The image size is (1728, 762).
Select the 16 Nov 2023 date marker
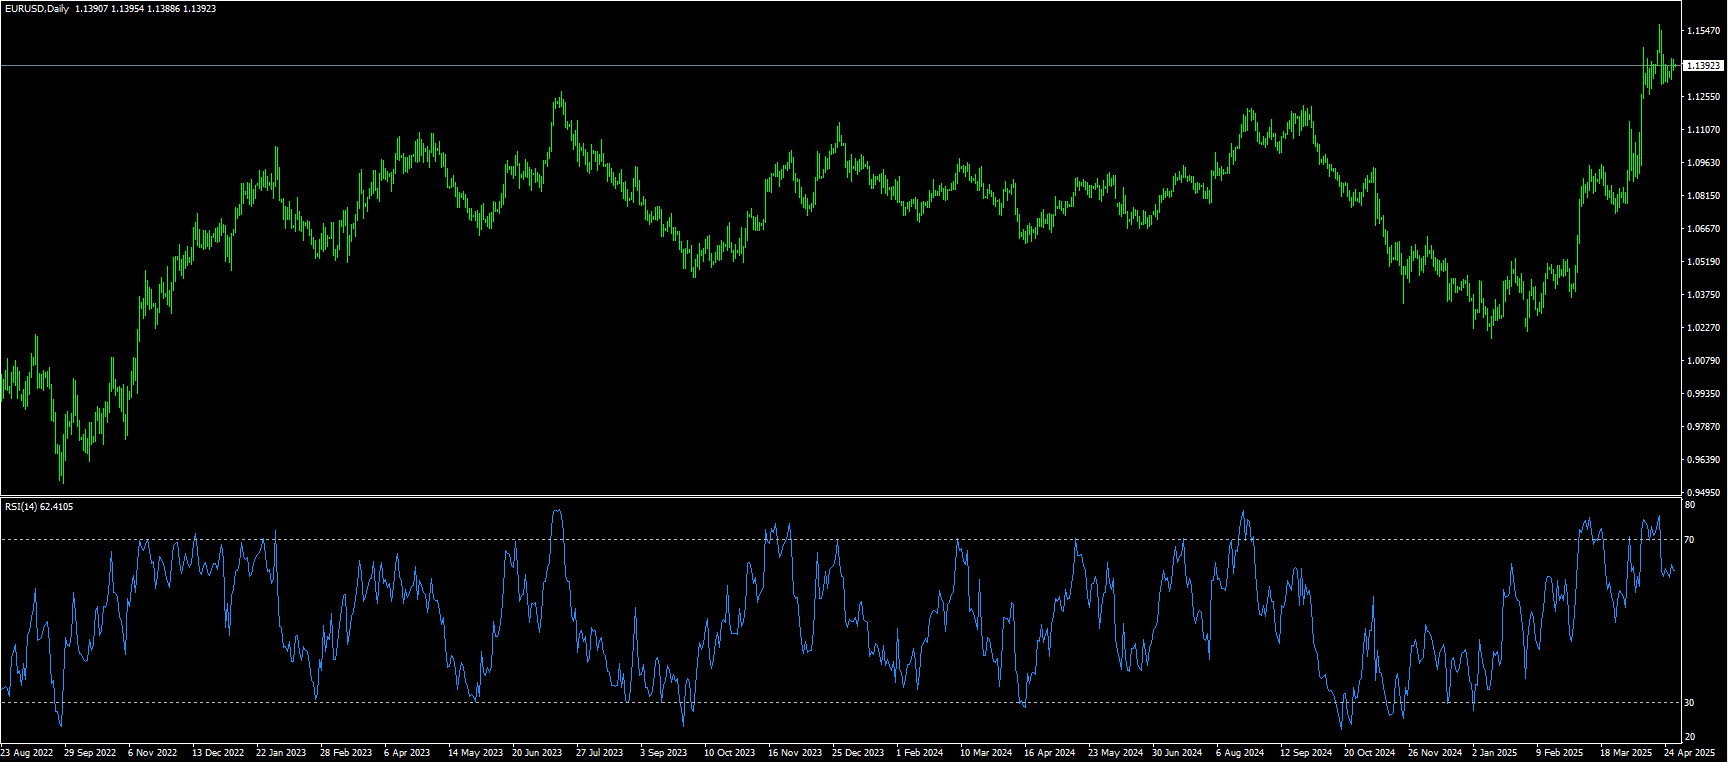[794, 753]
